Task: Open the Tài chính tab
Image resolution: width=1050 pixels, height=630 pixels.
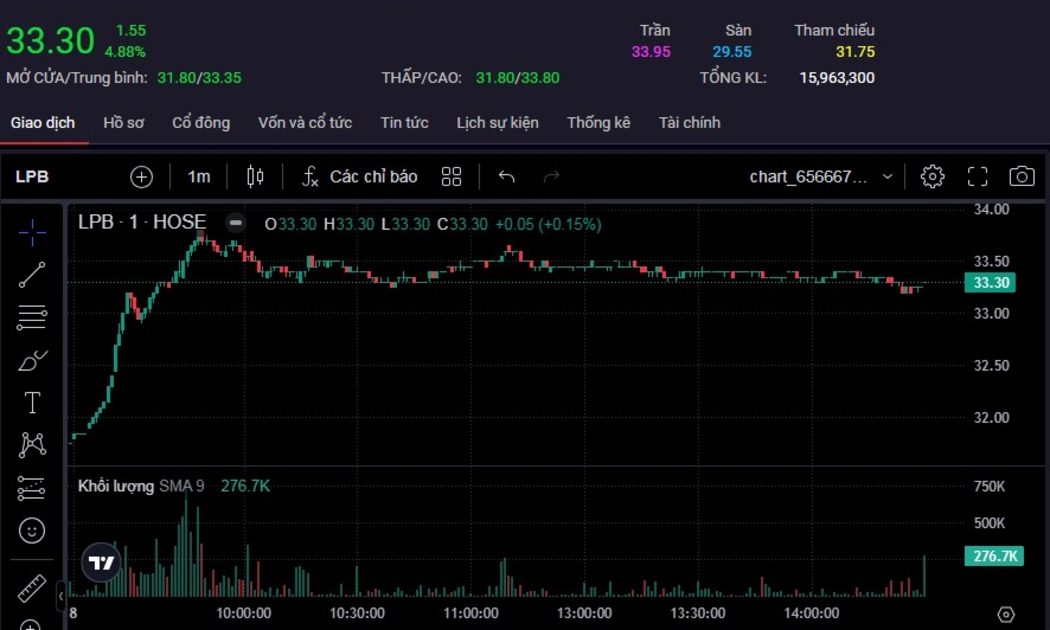Action: (689, 123)
